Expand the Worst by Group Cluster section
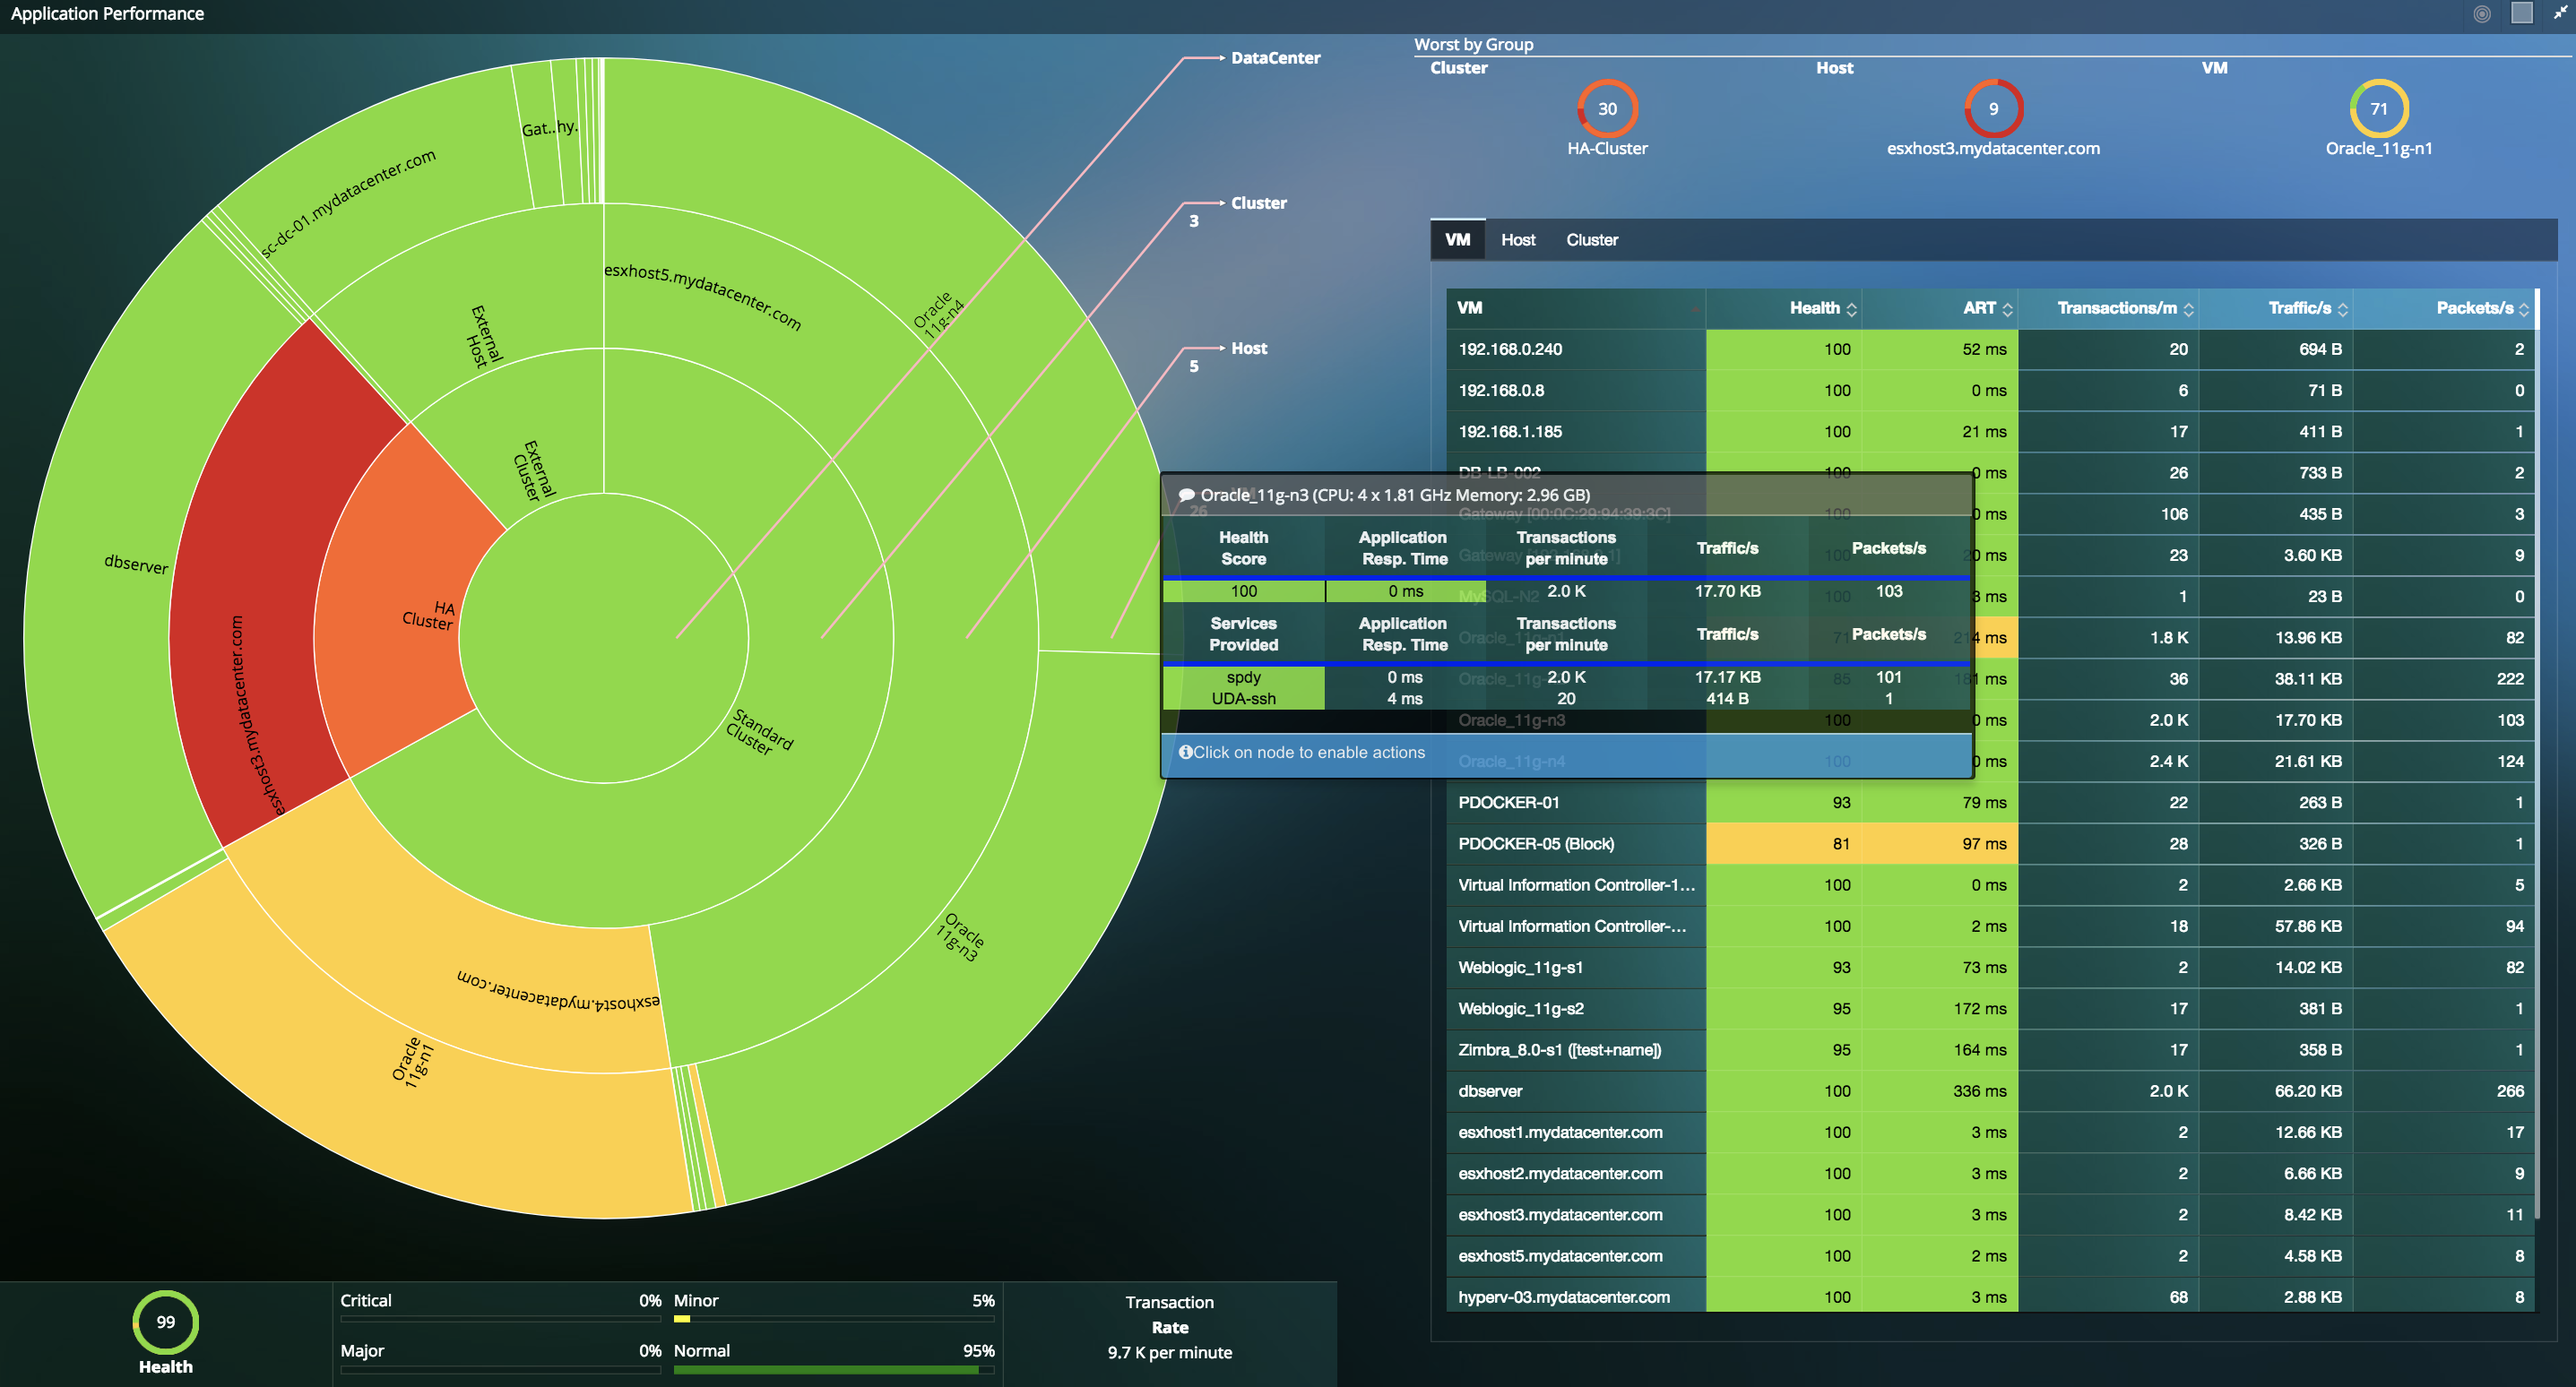The height and width of the screenshot is (1387, 2576). click(x=1460, y=68)
